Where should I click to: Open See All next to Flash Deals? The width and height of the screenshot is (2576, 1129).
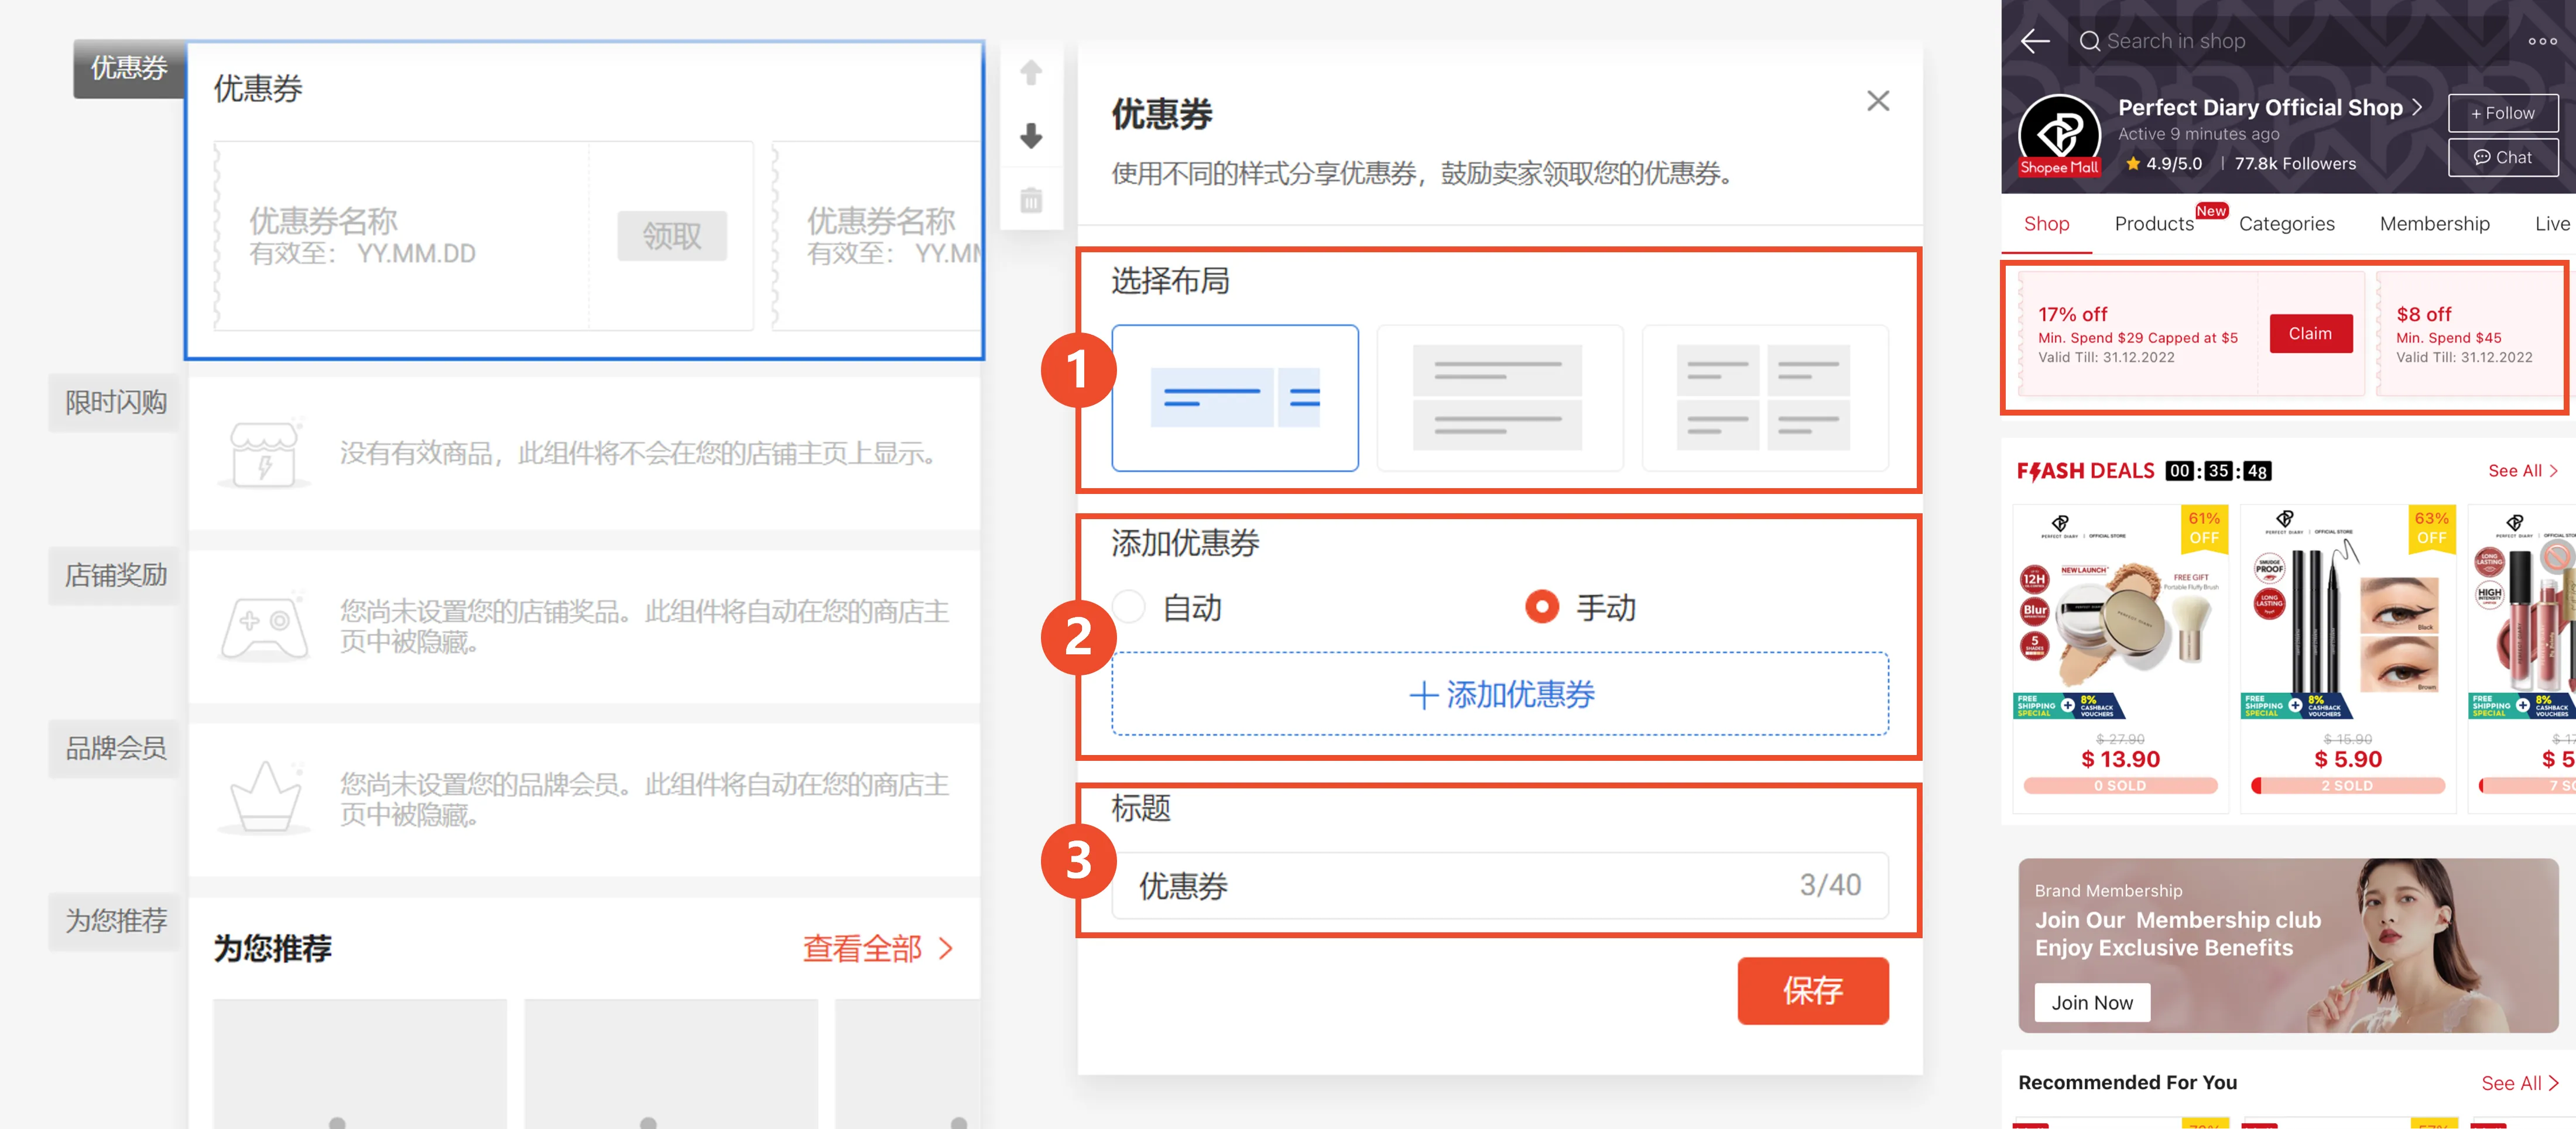pos(2521,470)
